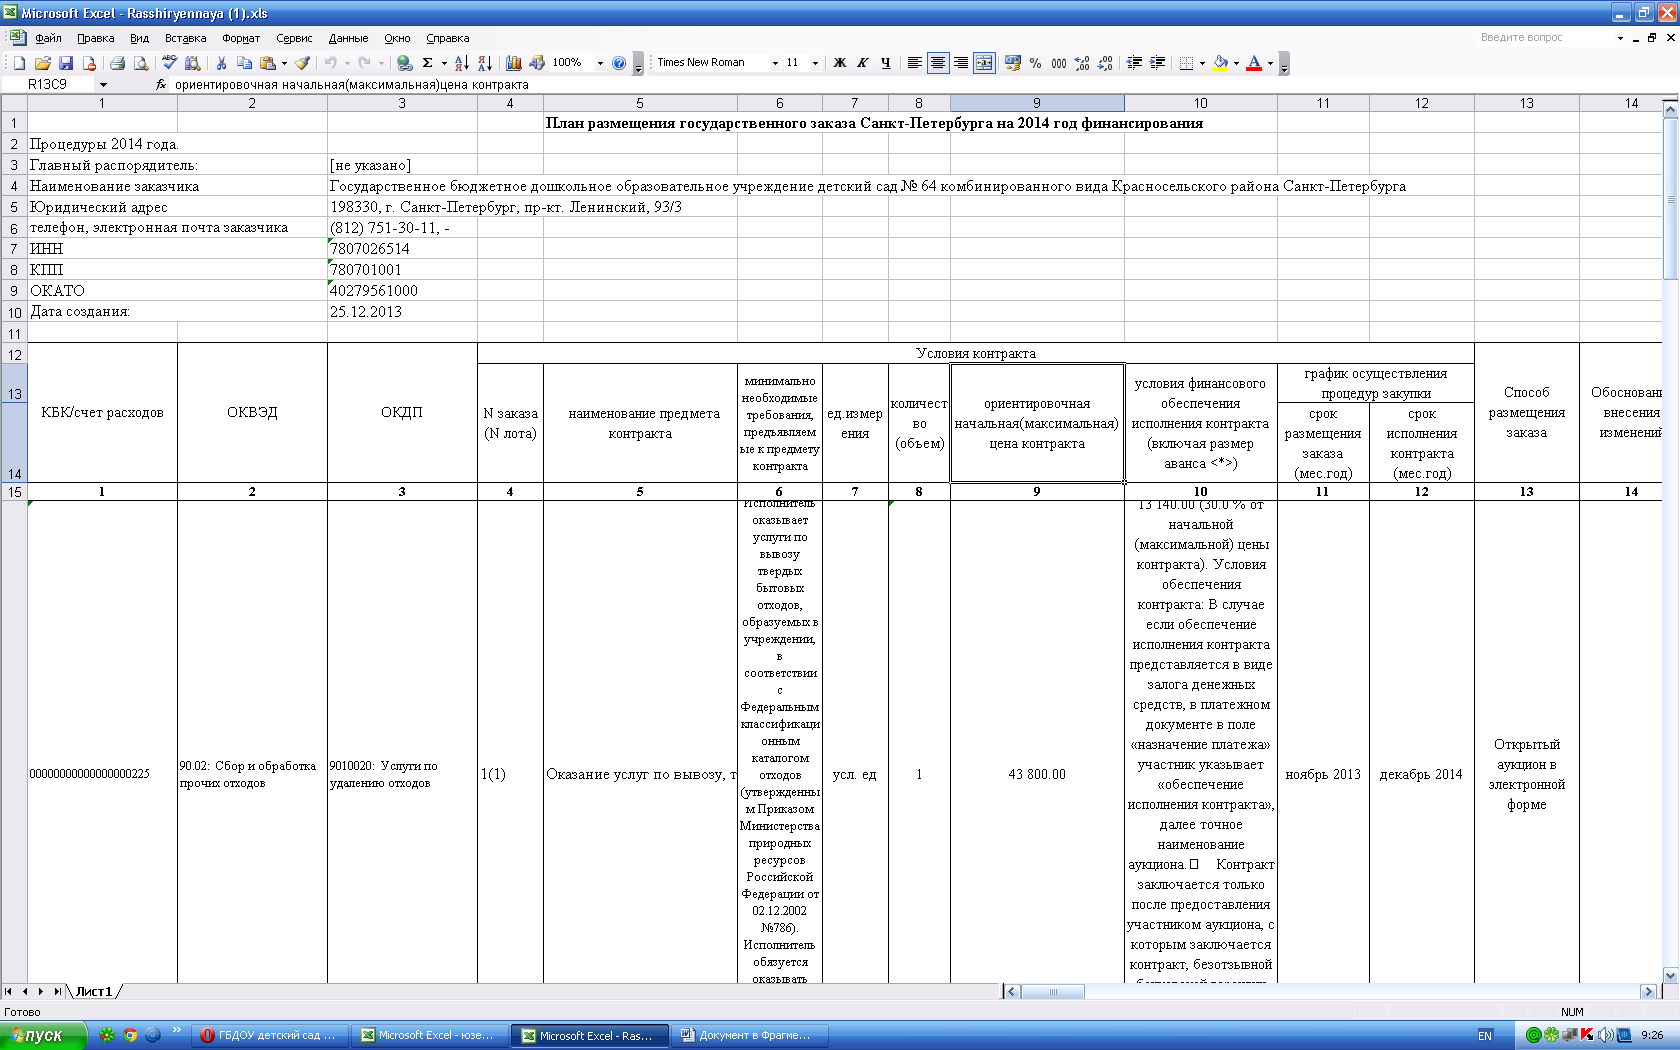This screenshot has height=1050, width=1680.
Task: Apply currency format to the cell
Action: pyautogui.click(x=1012, y=63)
